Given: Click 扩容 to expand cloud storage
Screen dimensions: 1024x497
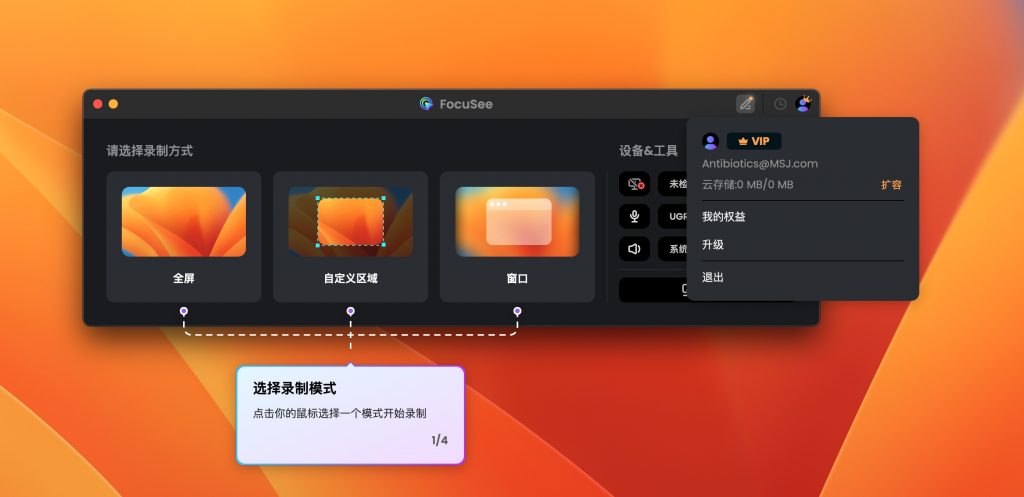Looking at the screenshot, I should (891, 185).
